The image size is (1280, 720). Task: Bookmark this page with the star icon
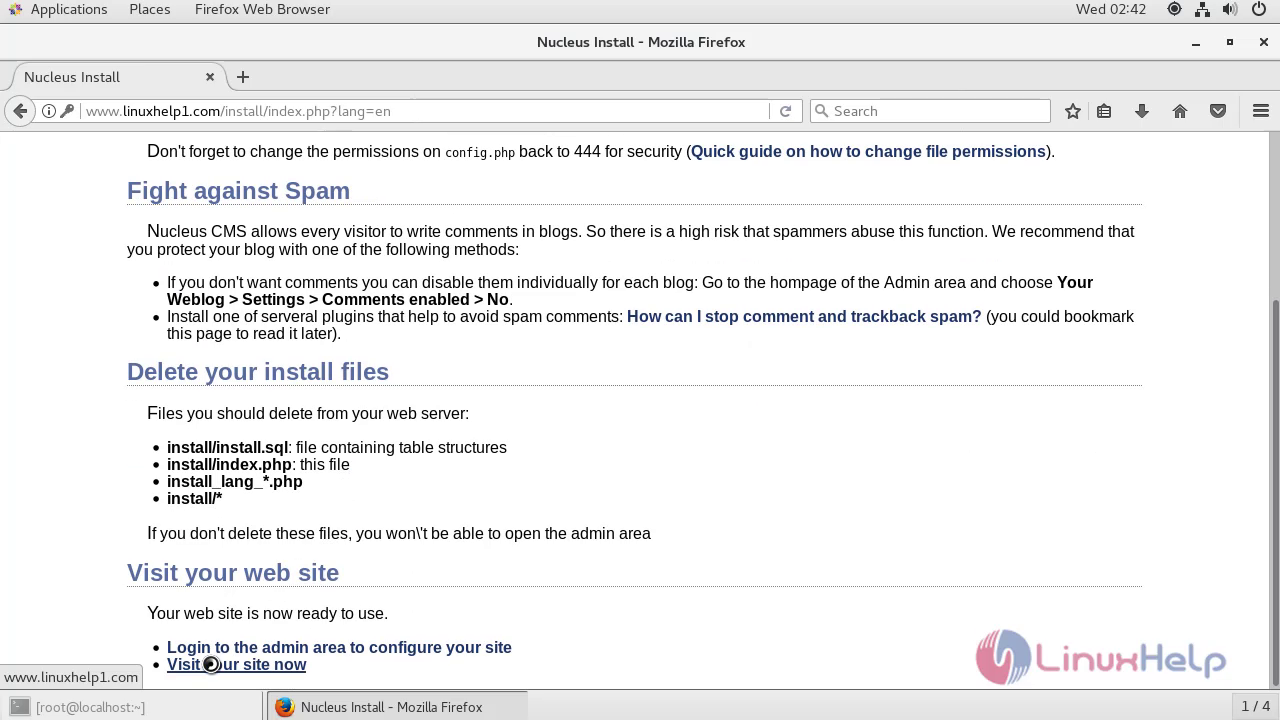pos(1073,111)
